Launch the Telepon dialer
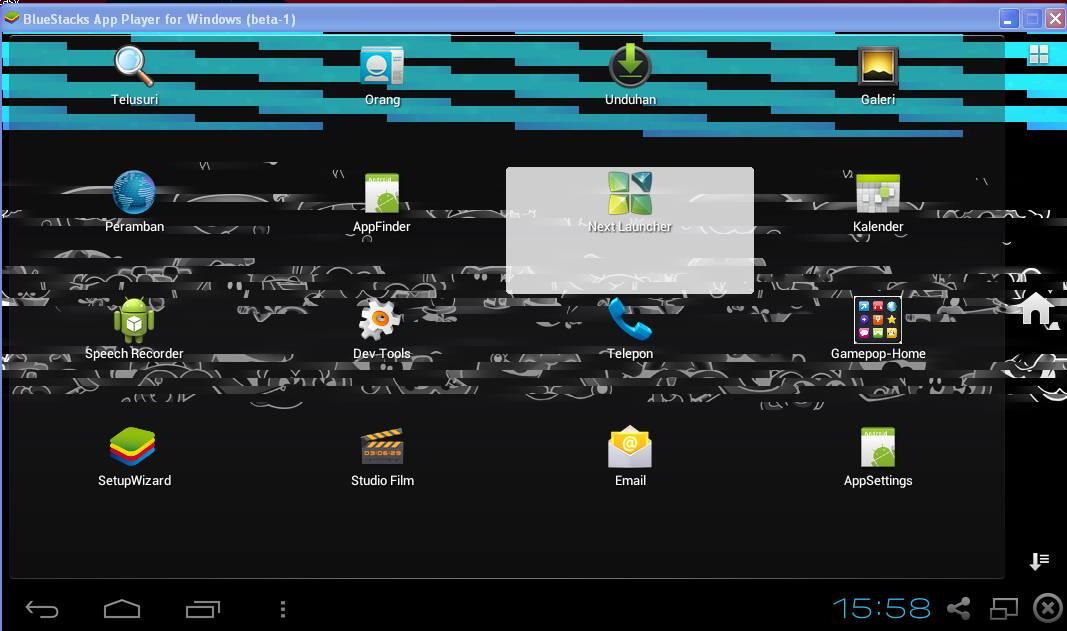This screenshot has height=631, width=1067. 630,319
